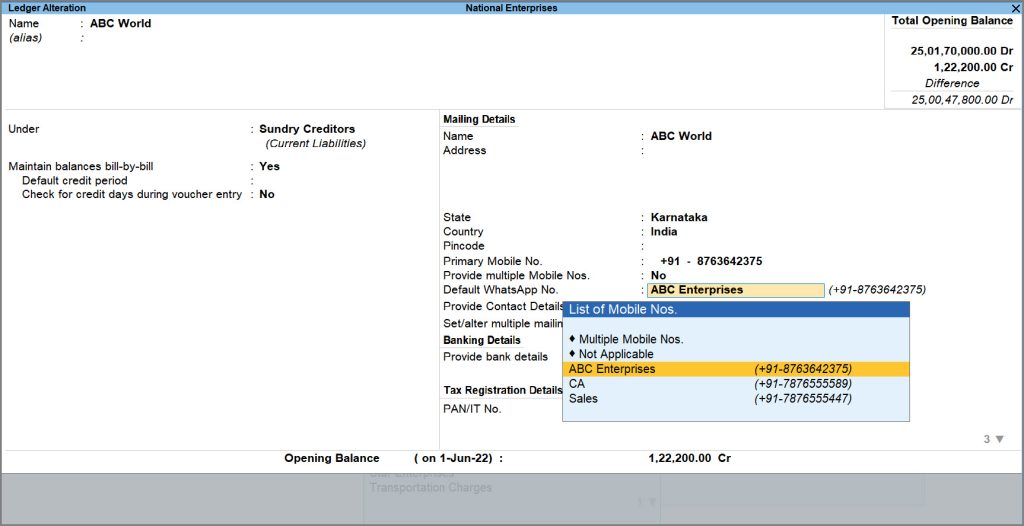Click the more-fields arrow beside 3

coord(999,439)
